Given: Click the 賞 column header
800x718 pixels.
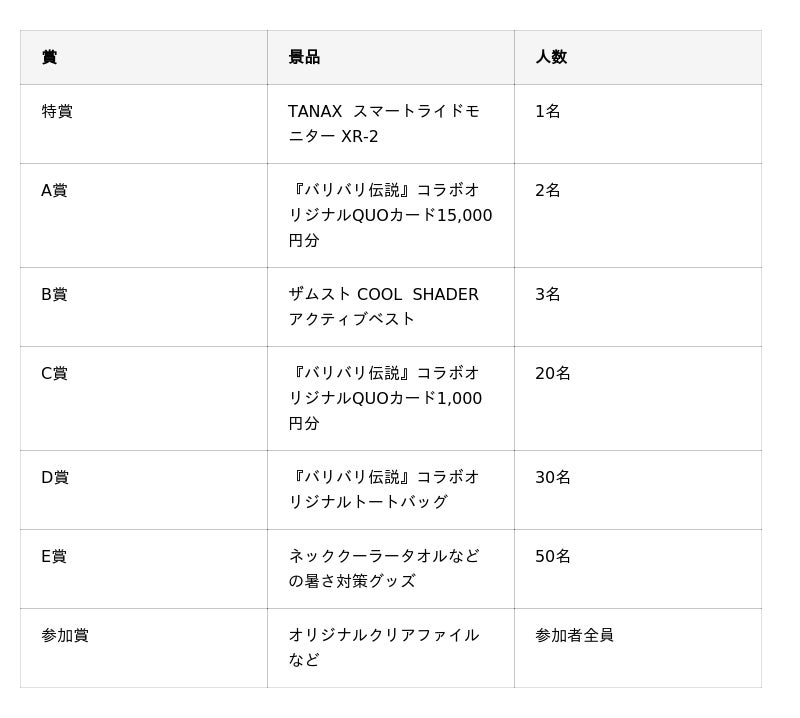Looking at the screenshot, I should tap(143, 57).
